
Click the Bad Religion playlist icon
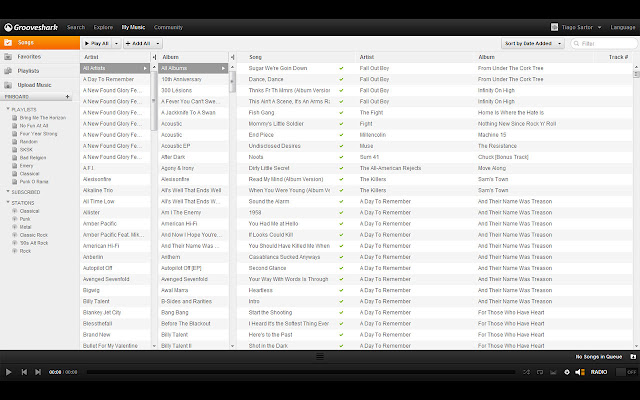[x=15, y=158]
